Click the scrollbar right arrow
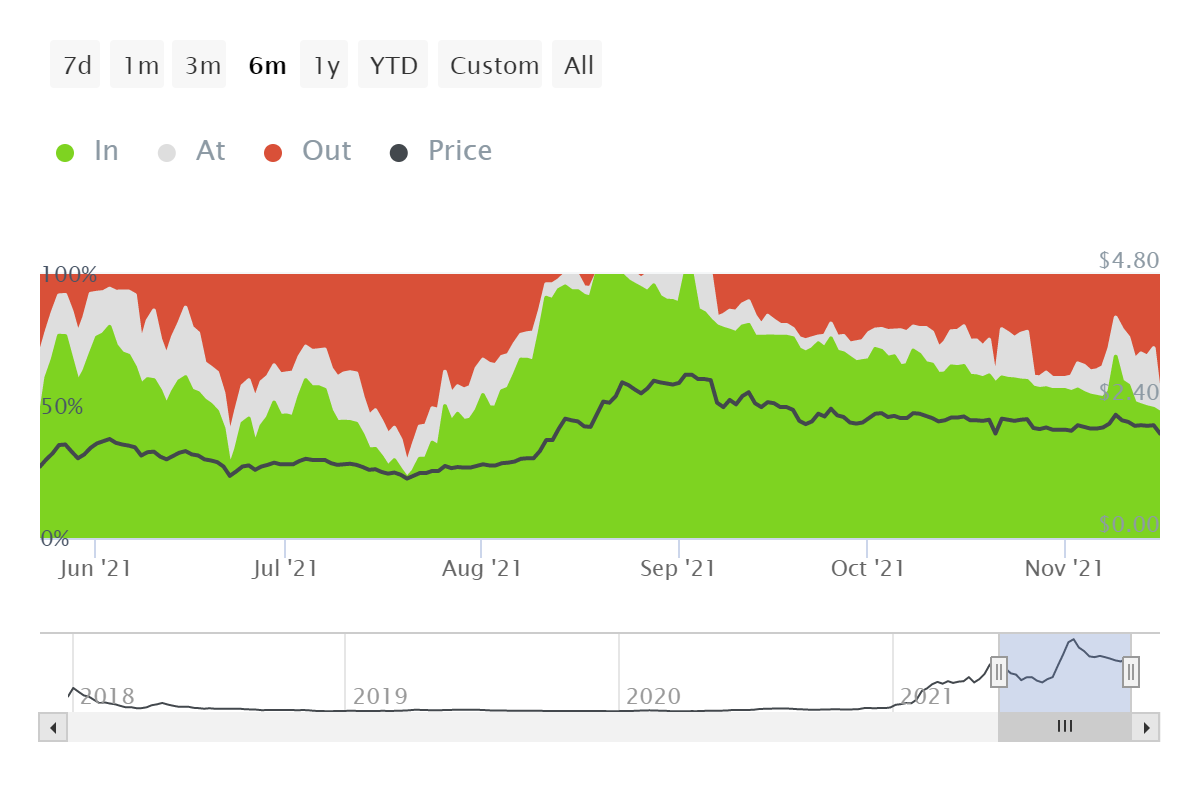Viewport: 1200px width, 800px height. tap(1146, 727)
